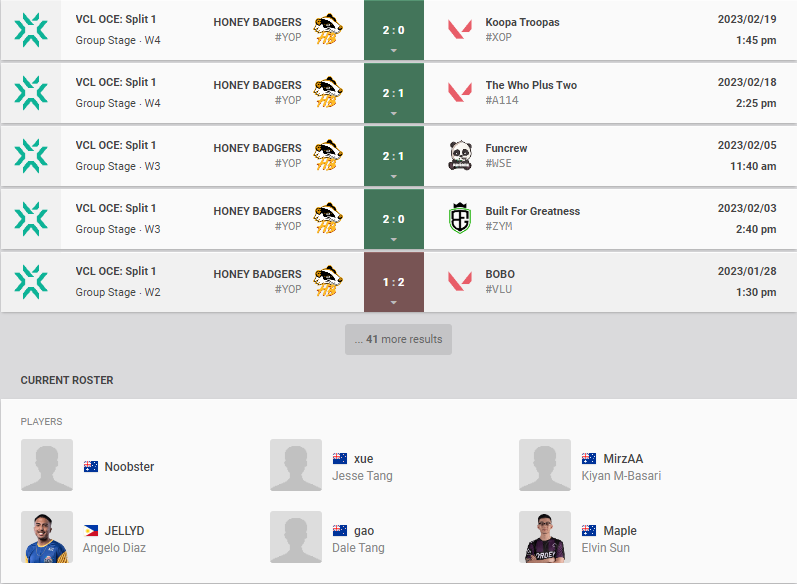Click JELLYD's player photo
797x584 pixels.
point(47,537)
